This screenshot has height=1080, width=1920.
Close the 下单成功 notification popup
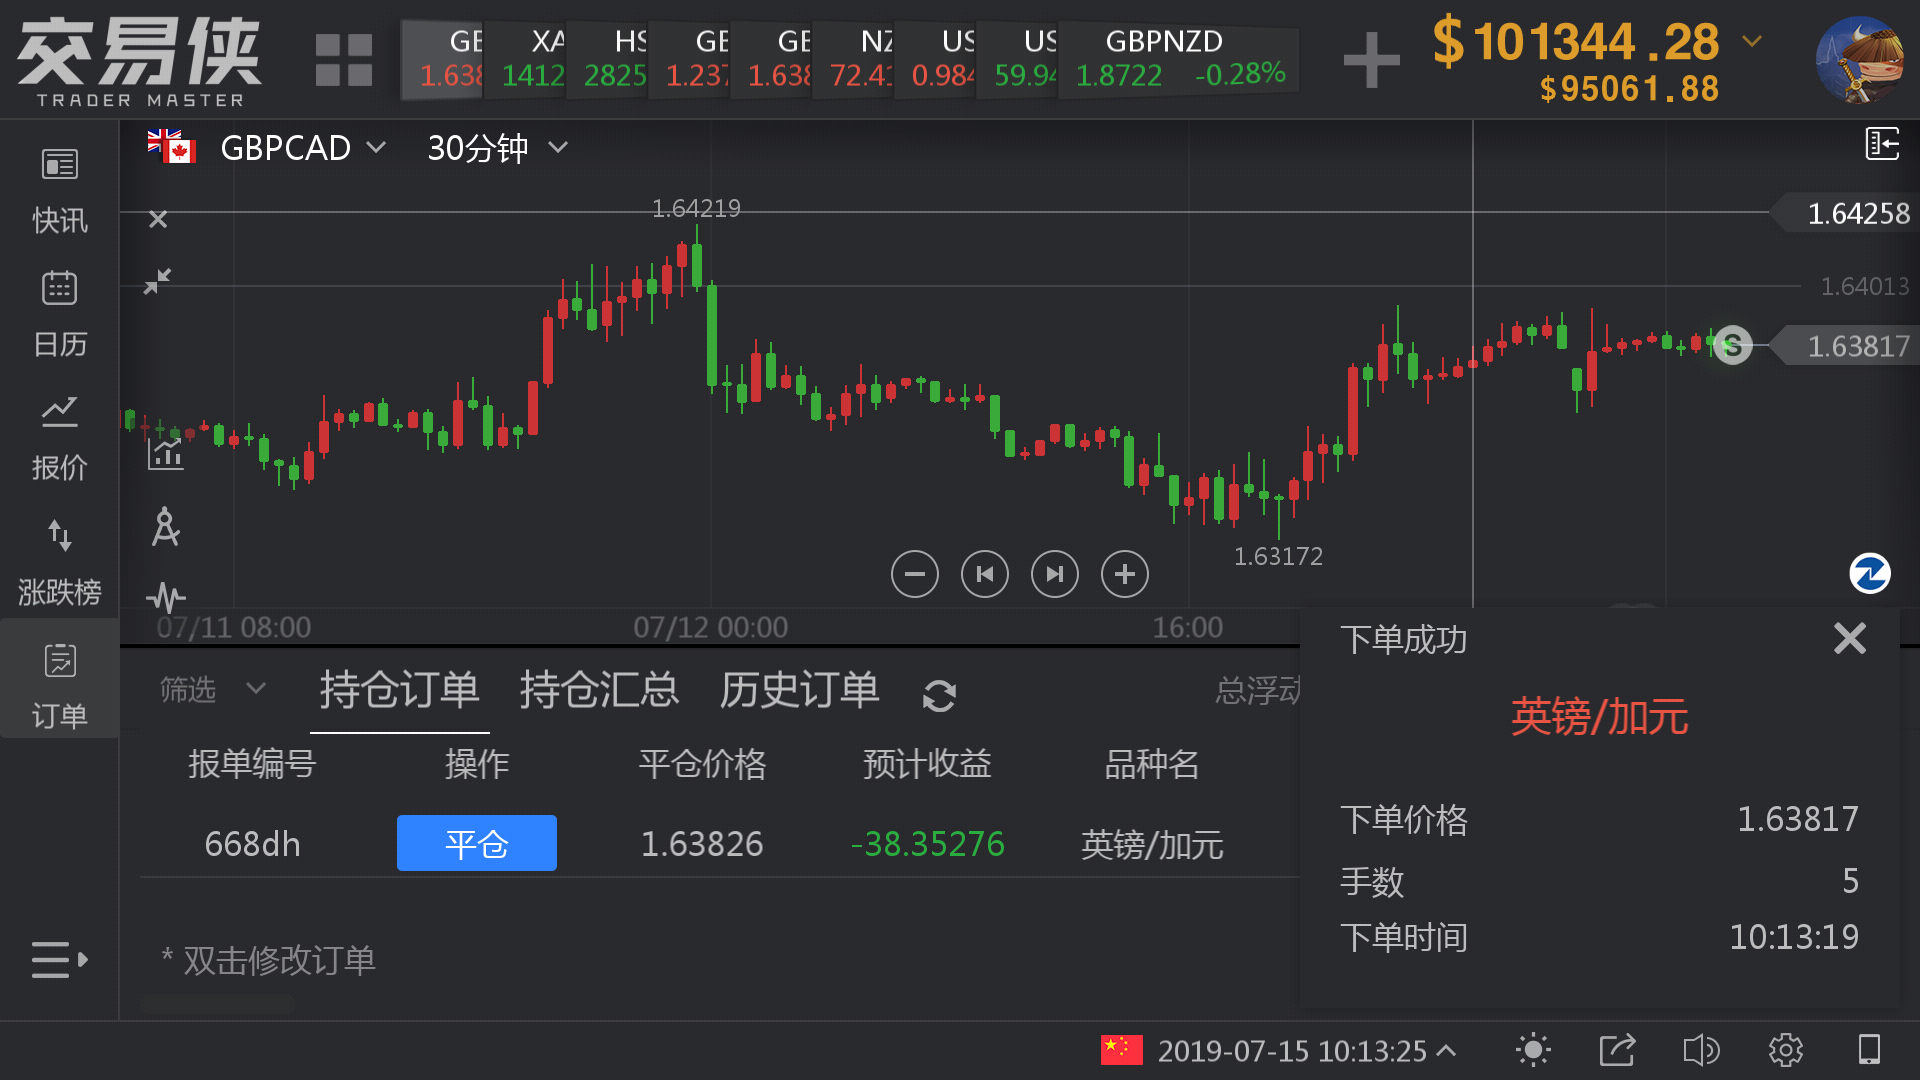coord(1849,638)
